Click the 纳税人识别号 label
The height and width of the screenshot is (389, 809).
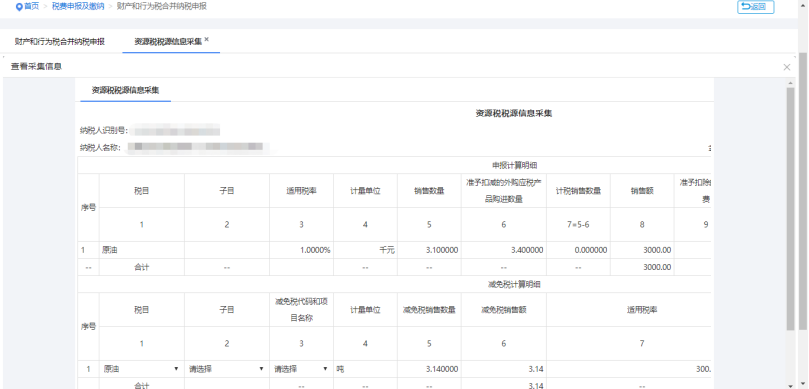104,130
